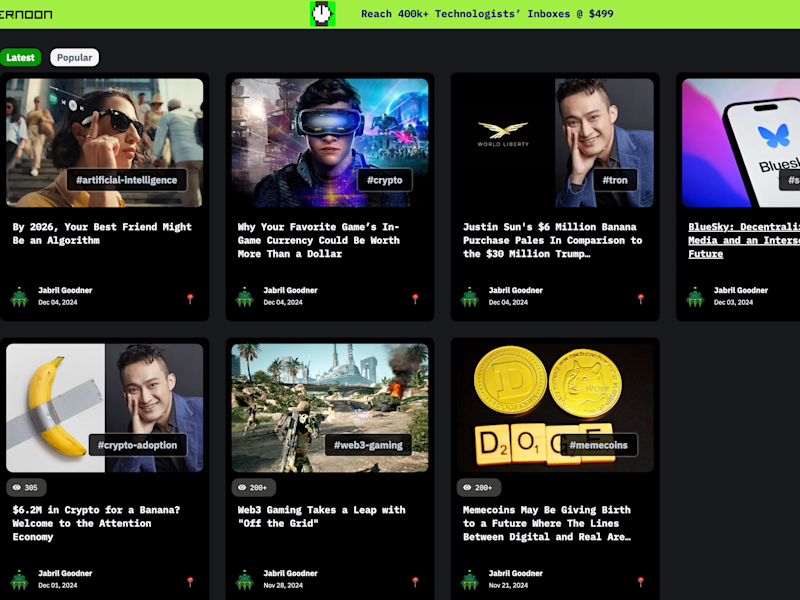Click the #crypto-adoption tag on banana image

click(x=137, y=445)
